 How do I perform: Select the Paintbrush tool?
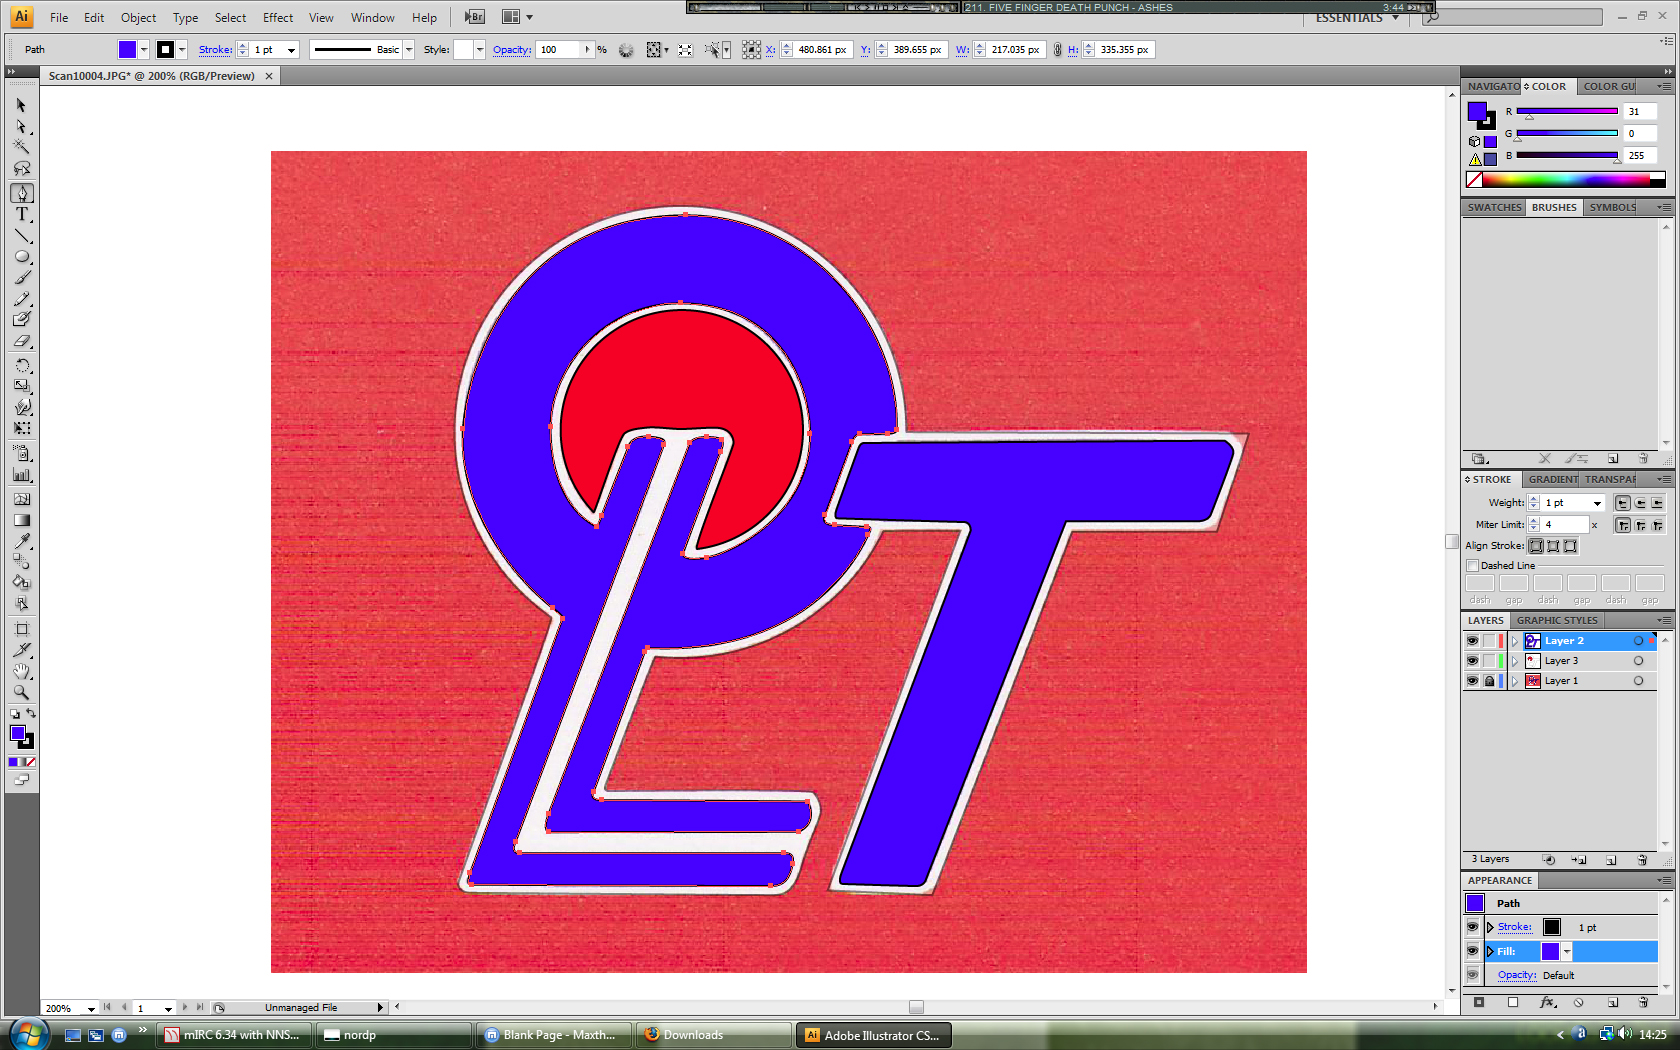point(21,278)
